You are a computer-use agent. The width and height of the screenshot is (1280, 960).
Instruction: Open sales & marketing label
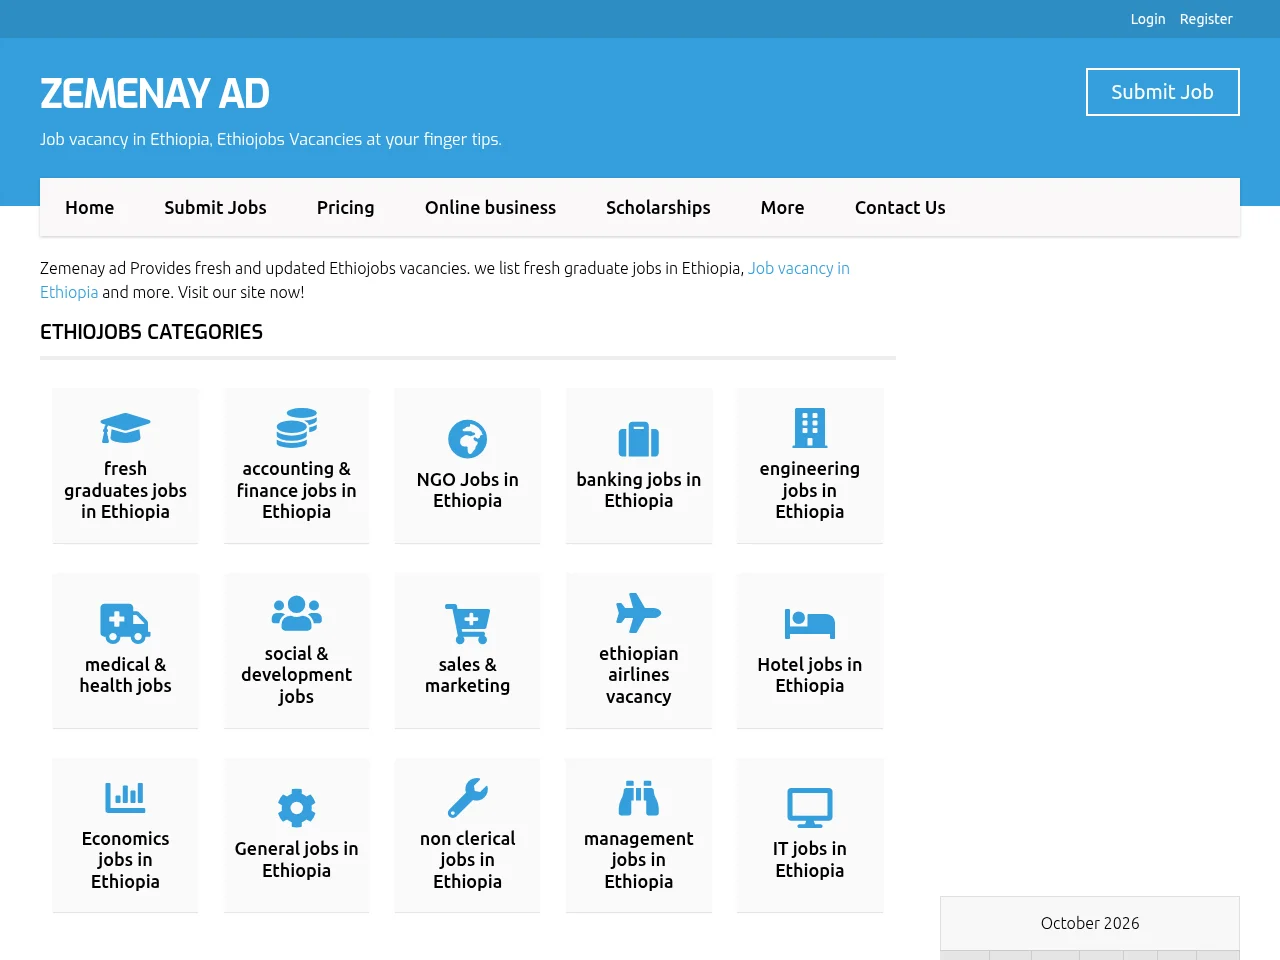click(x=467, y=675)
